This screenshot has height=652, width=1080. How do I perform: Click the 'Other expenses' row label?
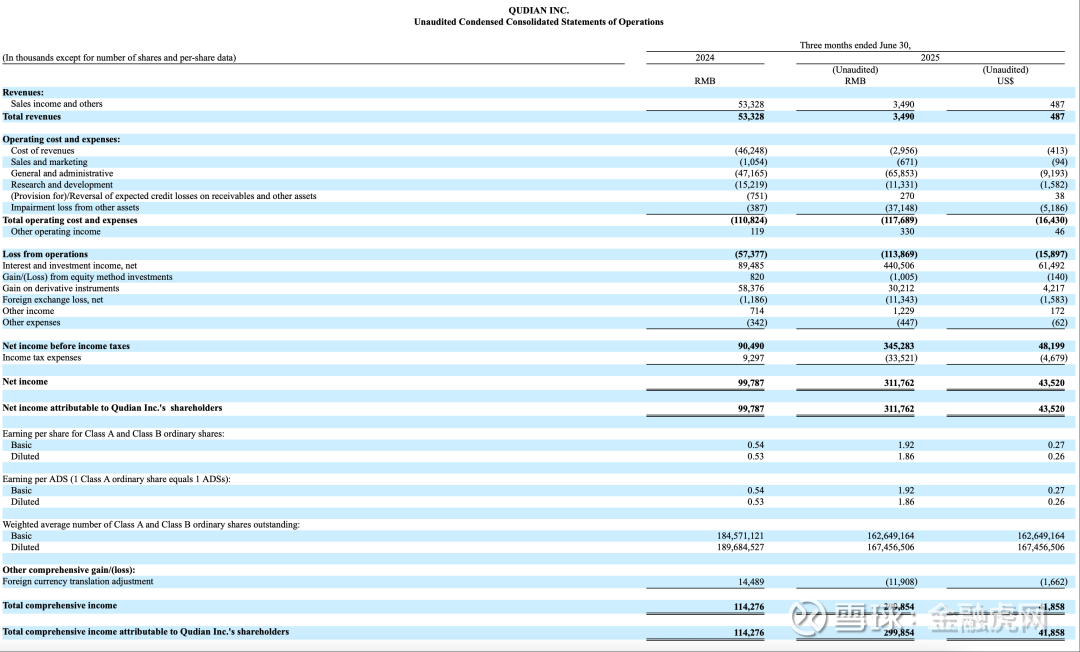click(31, 322)
